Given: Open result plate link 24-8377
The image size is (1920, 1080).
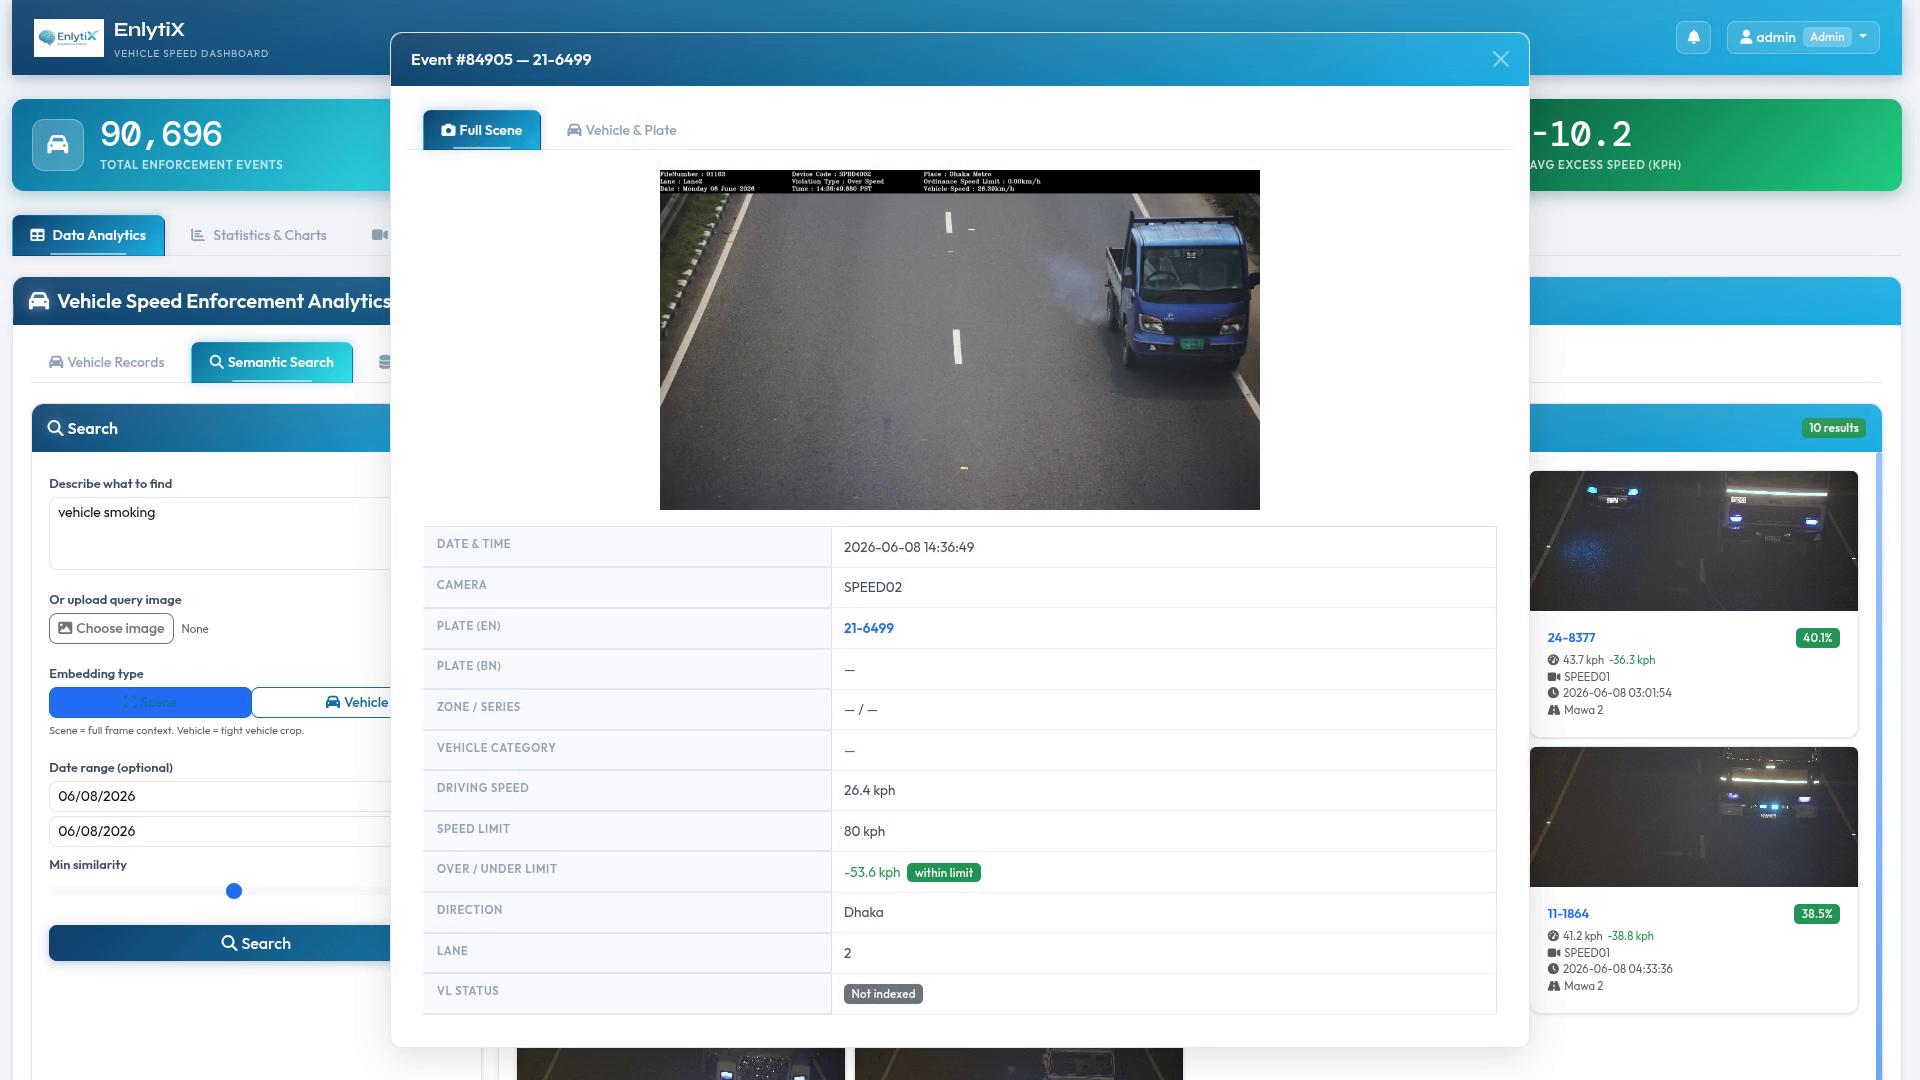Looking at the screenshot, I should (1571, 637).
